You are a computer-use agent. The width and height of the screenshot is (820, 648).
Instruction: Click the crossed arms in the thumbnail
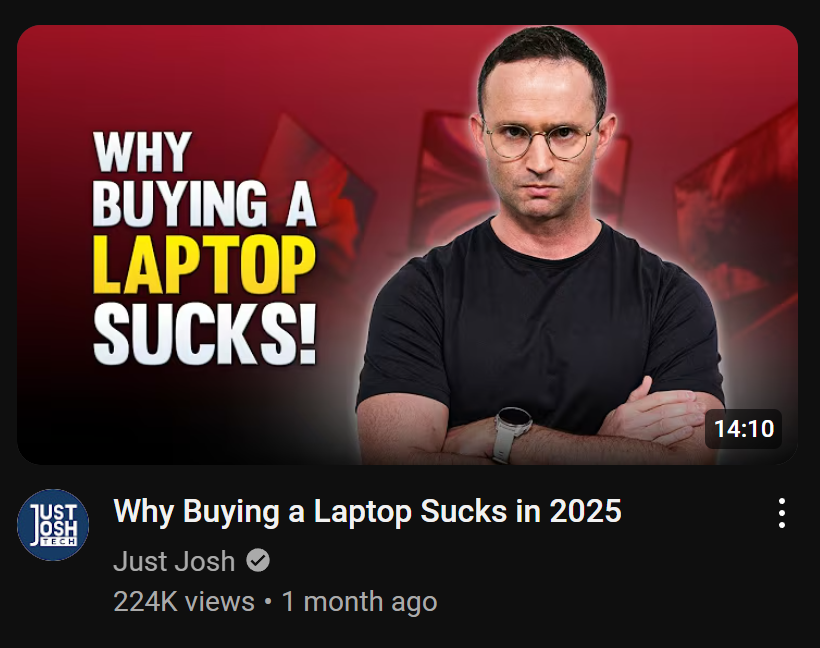pos(539,426)
